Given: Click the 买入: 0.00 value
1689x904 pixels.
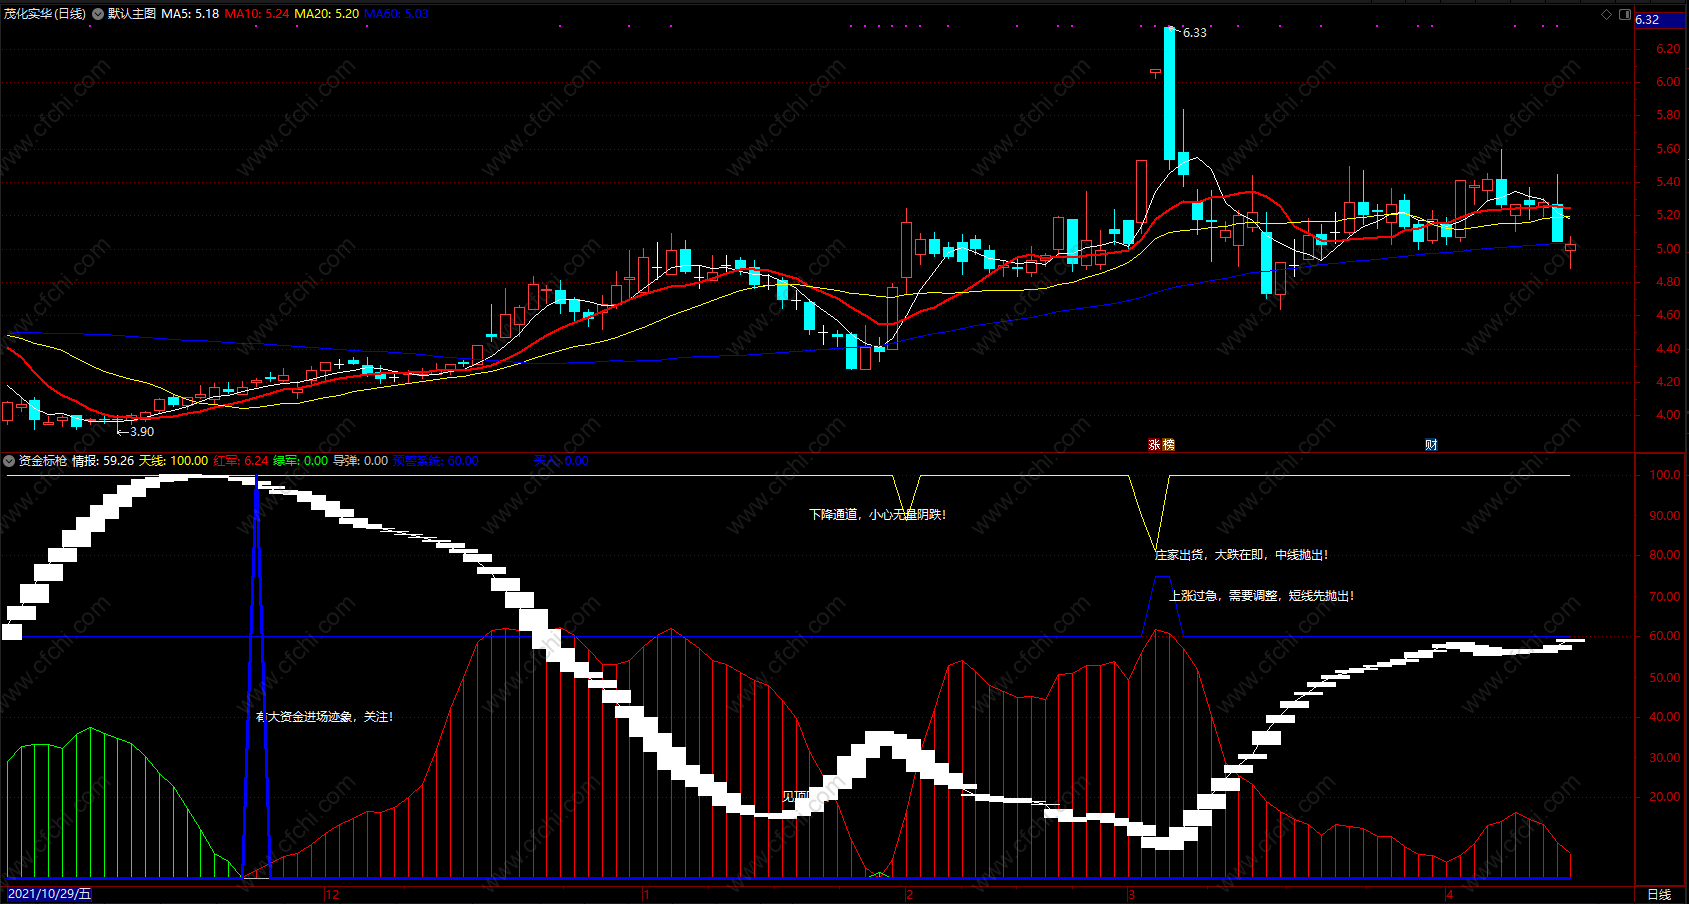Looking at the screenshot, I should [561, 461].
